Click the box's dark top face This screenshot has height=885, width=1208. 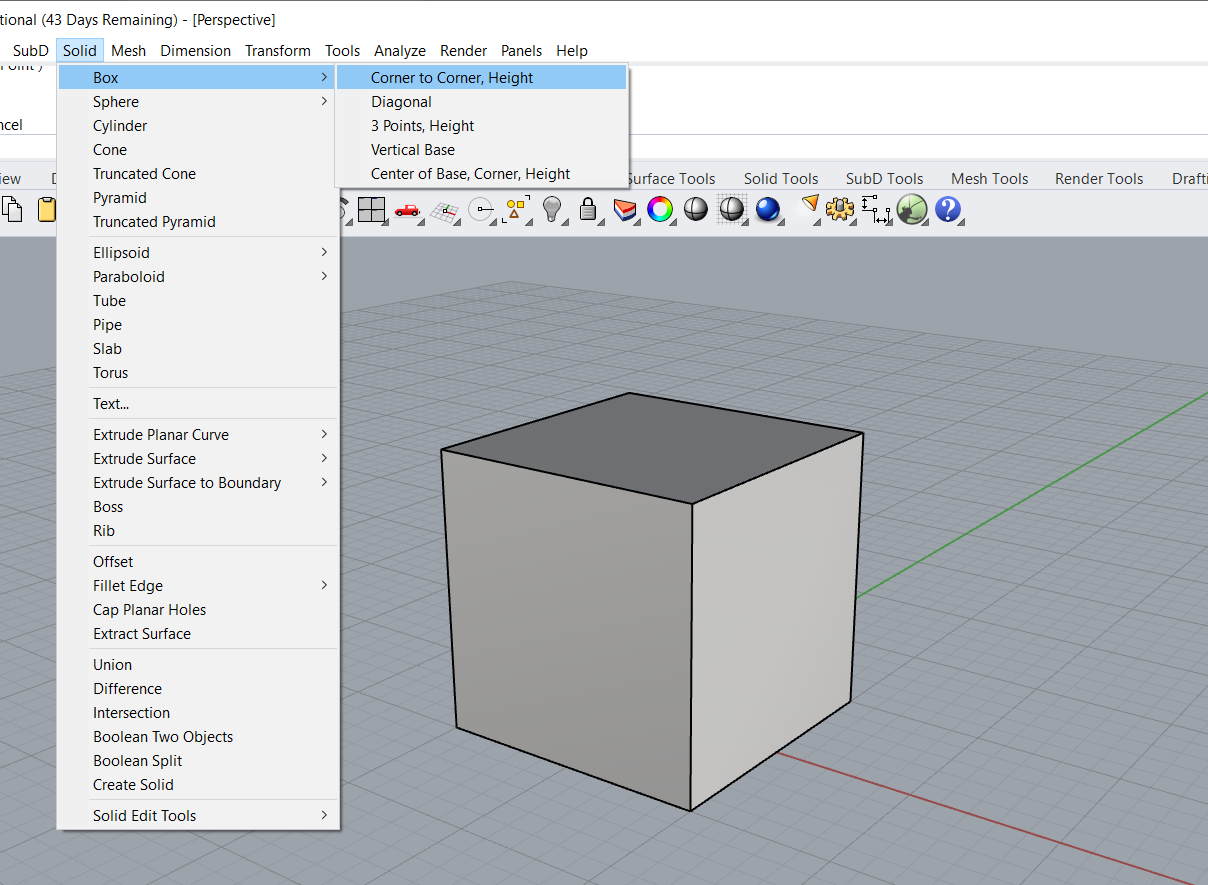(x=650, y=445)
